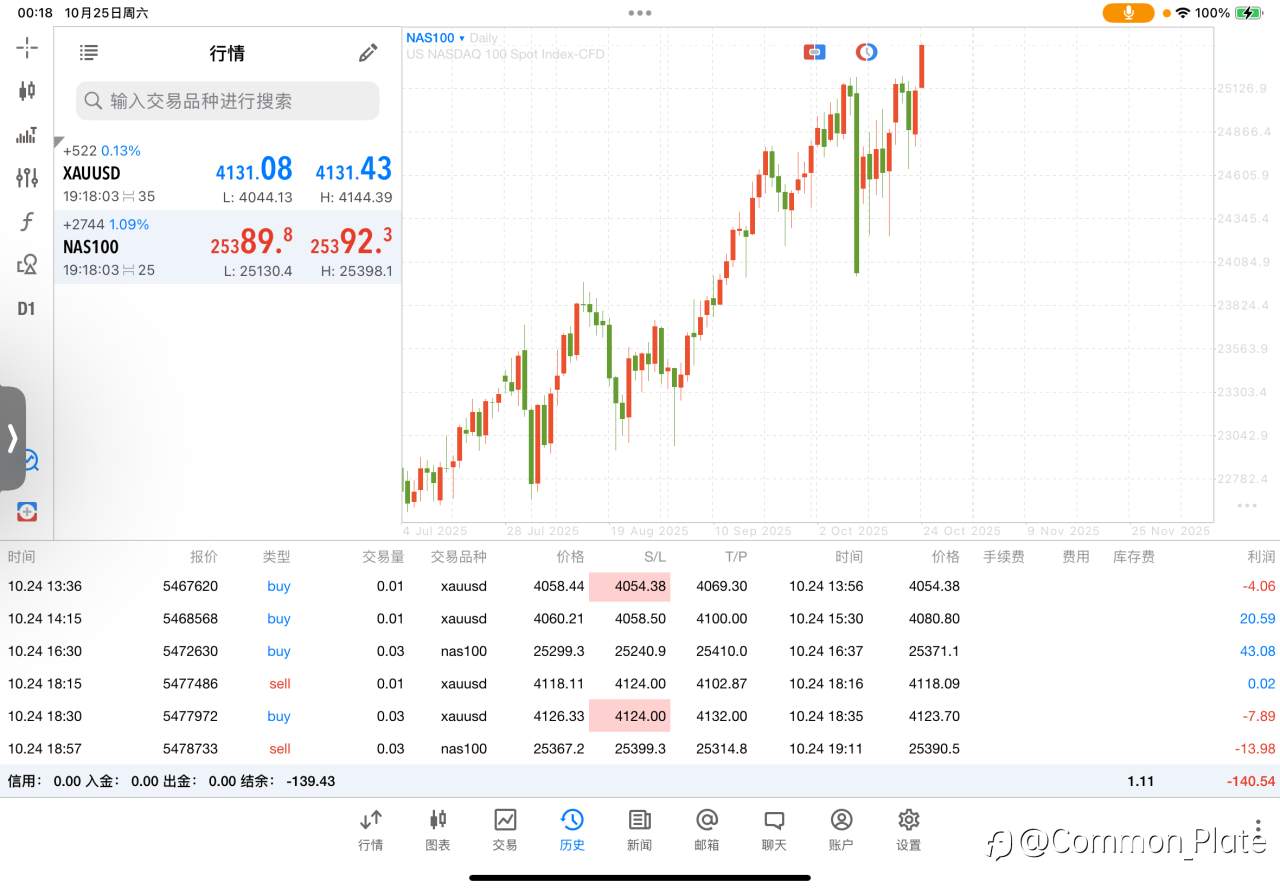Screen dimensions: 1280x889
Task: Open candlestick chart type icon
Action: [x=27, y=91]
